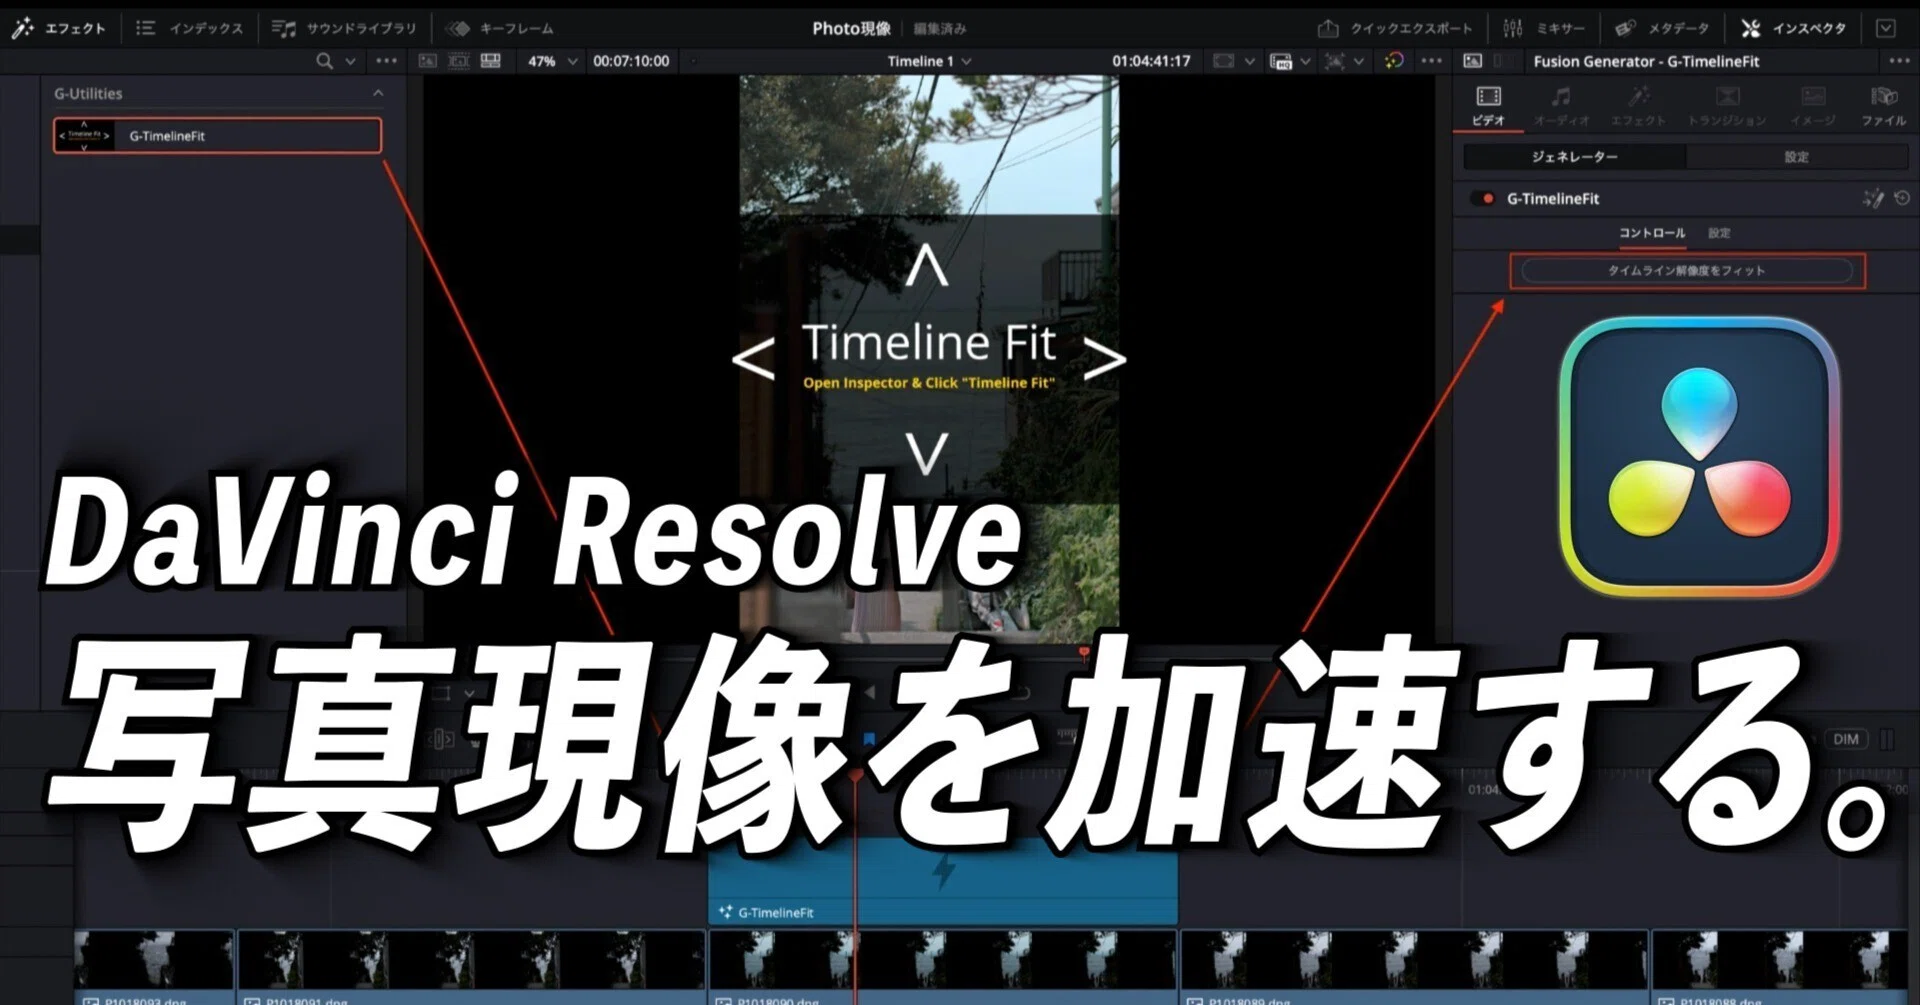
Task: Click the Fusion Generator - G-TimelineFit title
Action: click(x=1646, y=61)
